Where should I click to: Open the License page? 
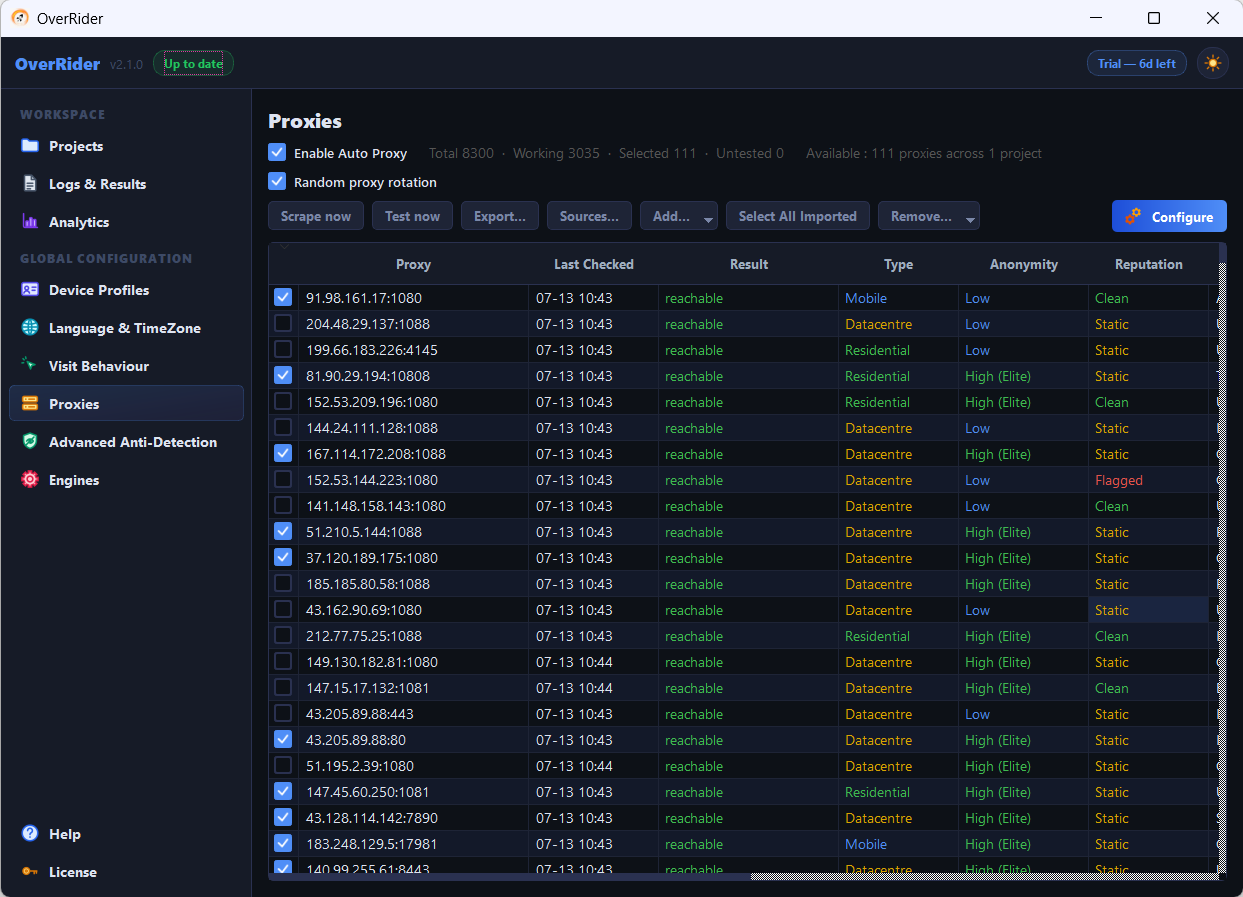click(126, 872)
